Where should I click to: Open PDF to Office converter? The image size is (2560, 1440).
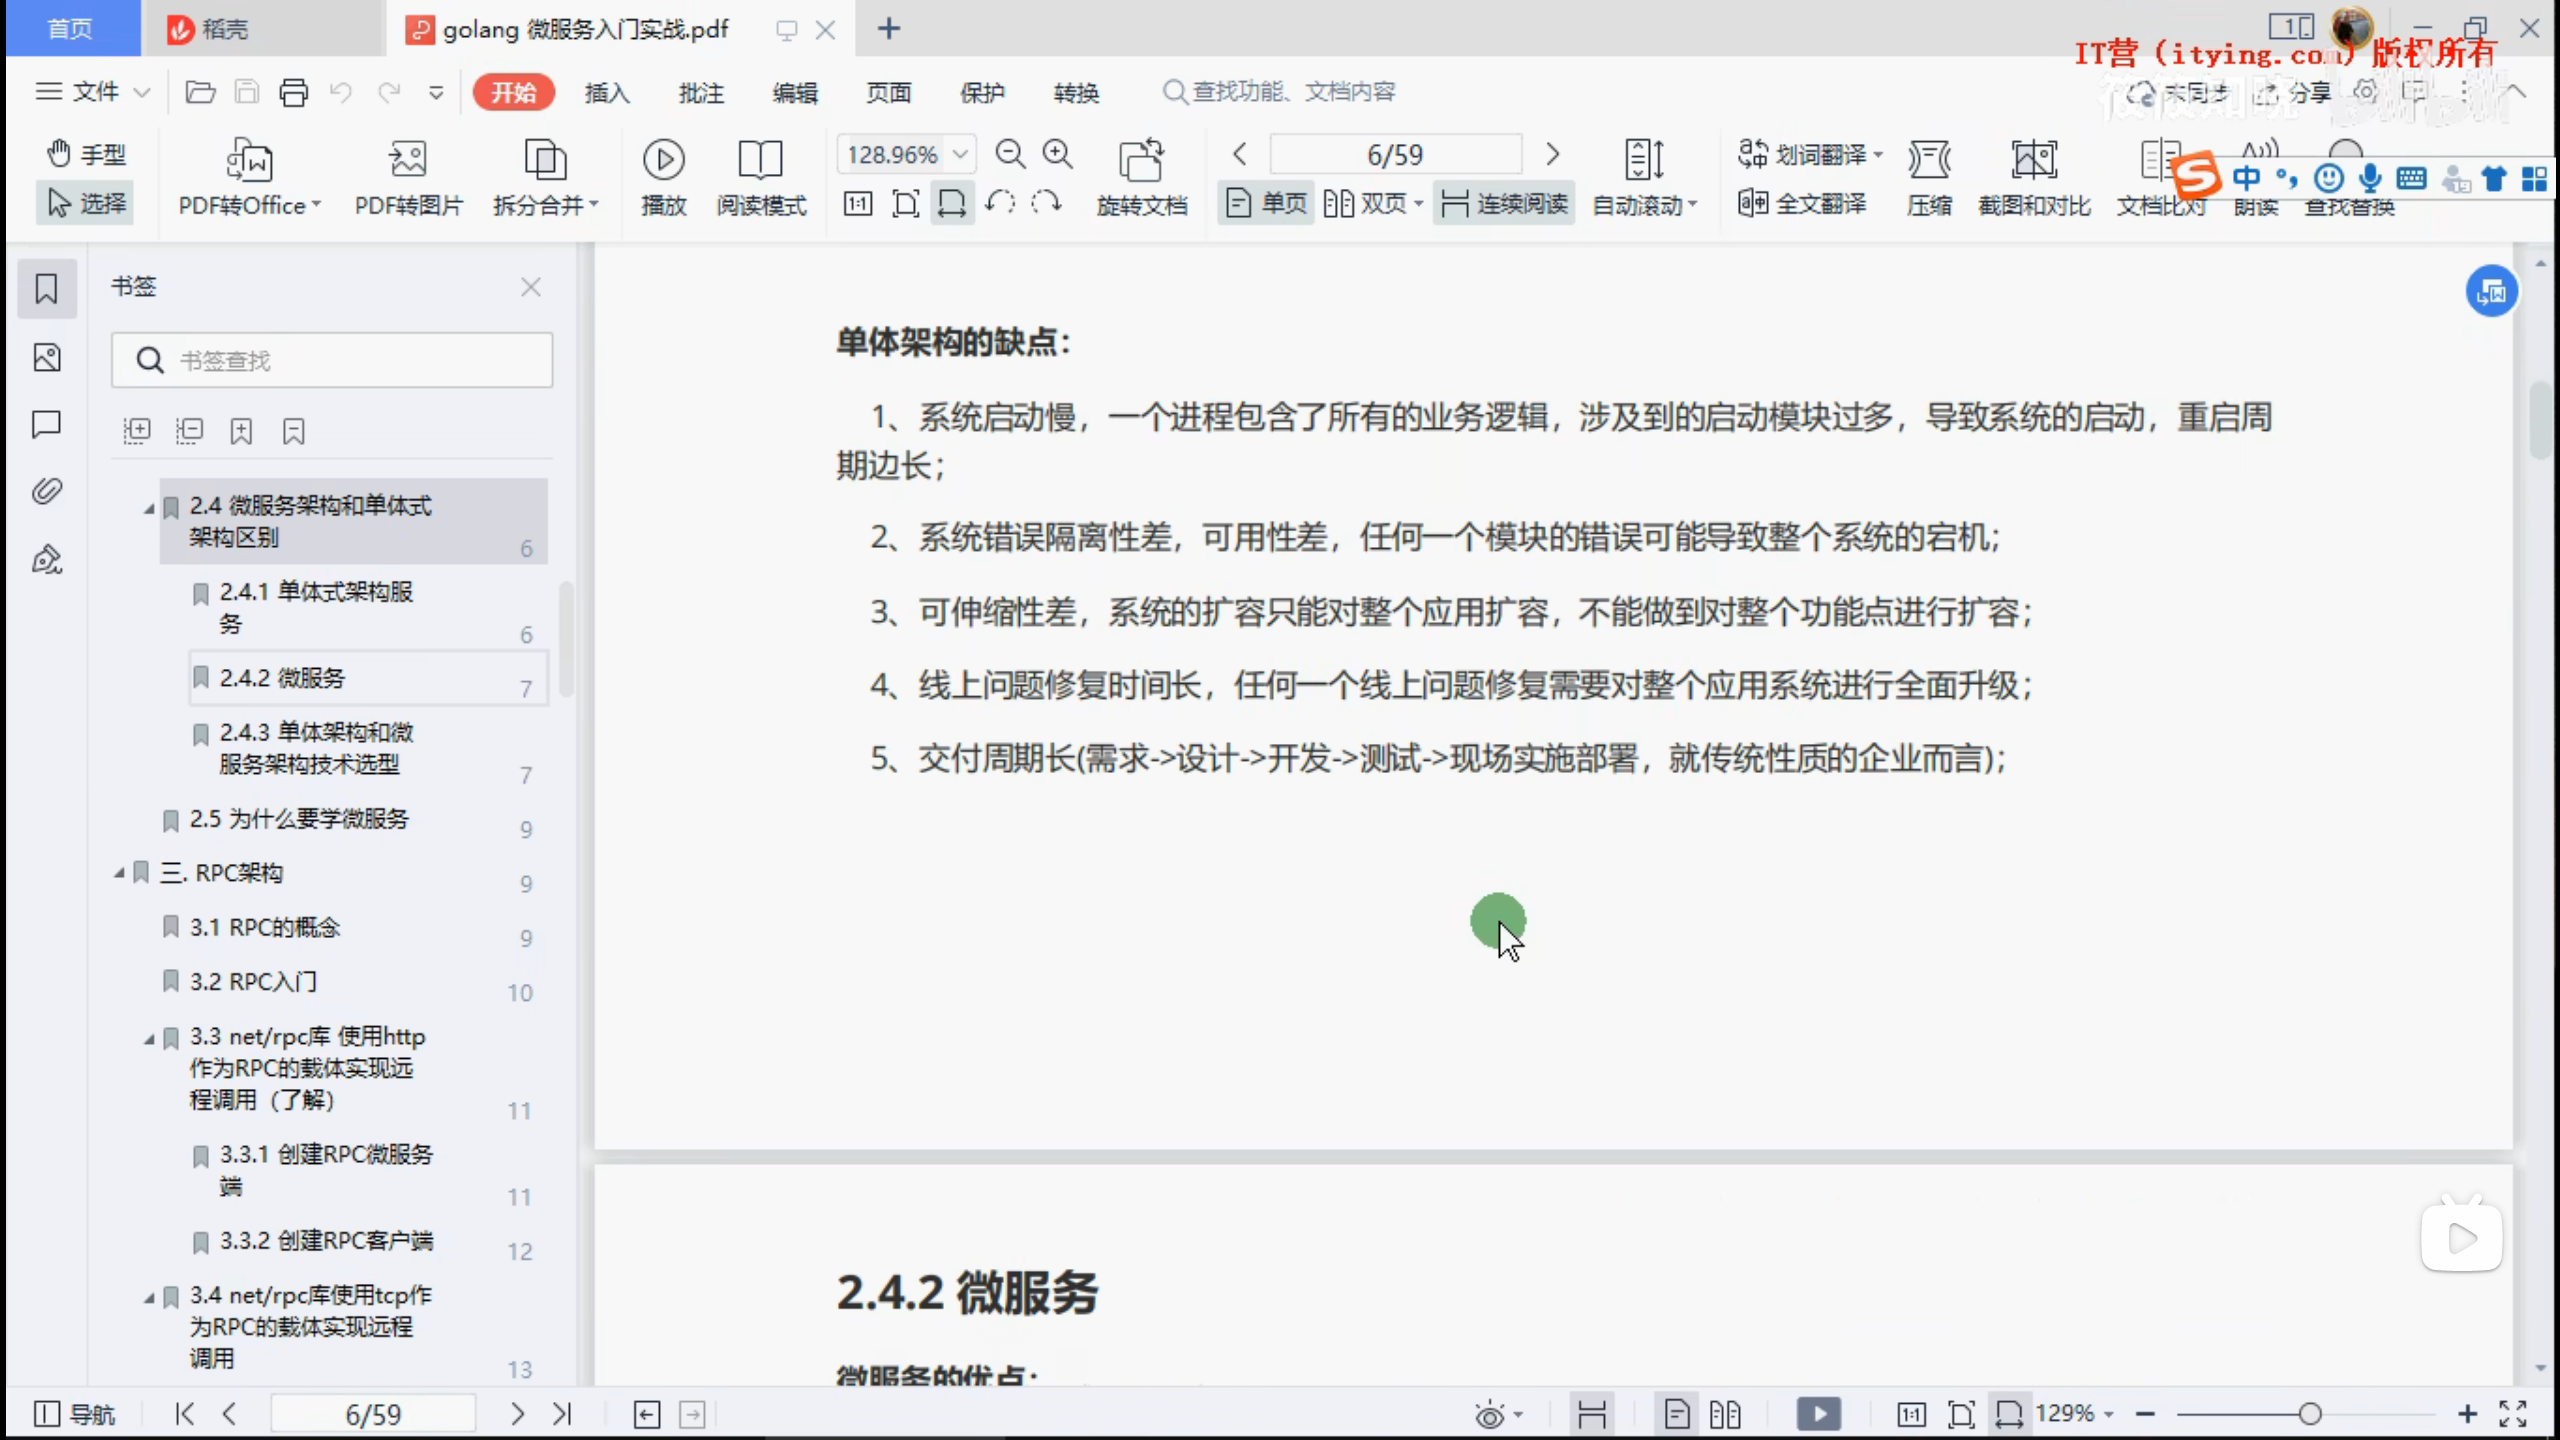click(250, 177)
